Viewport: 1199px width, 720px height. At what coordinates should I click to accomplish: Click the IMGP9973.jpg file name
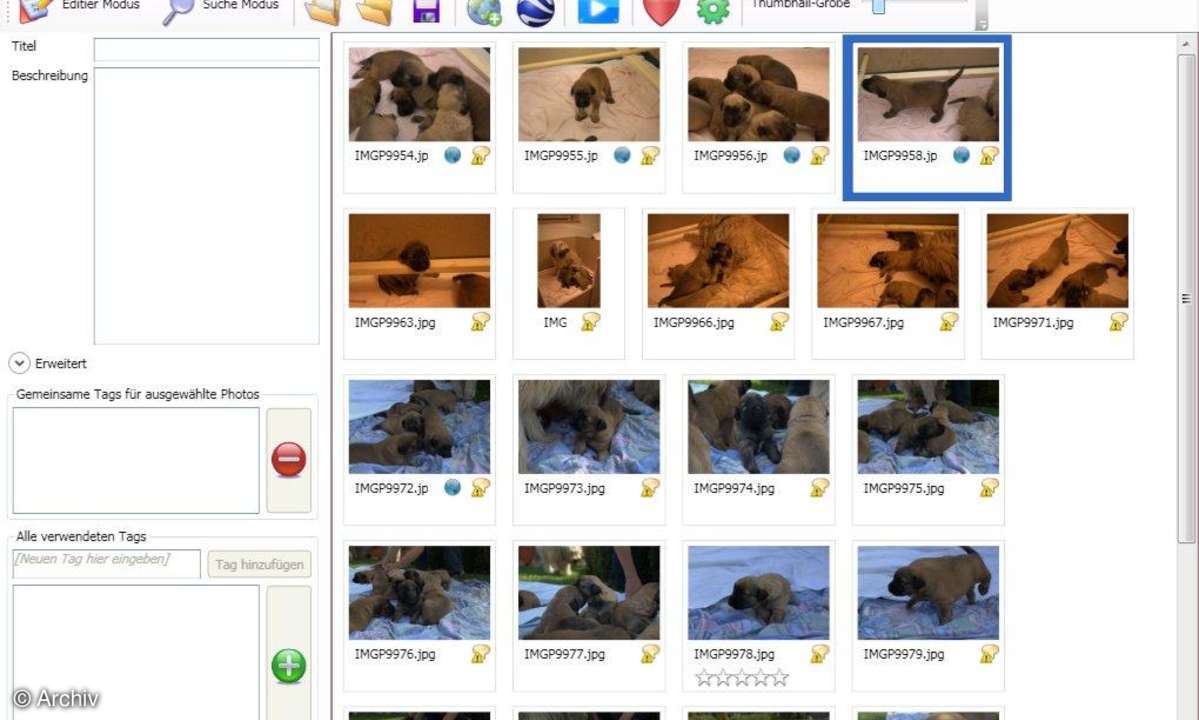click(564, 488)
